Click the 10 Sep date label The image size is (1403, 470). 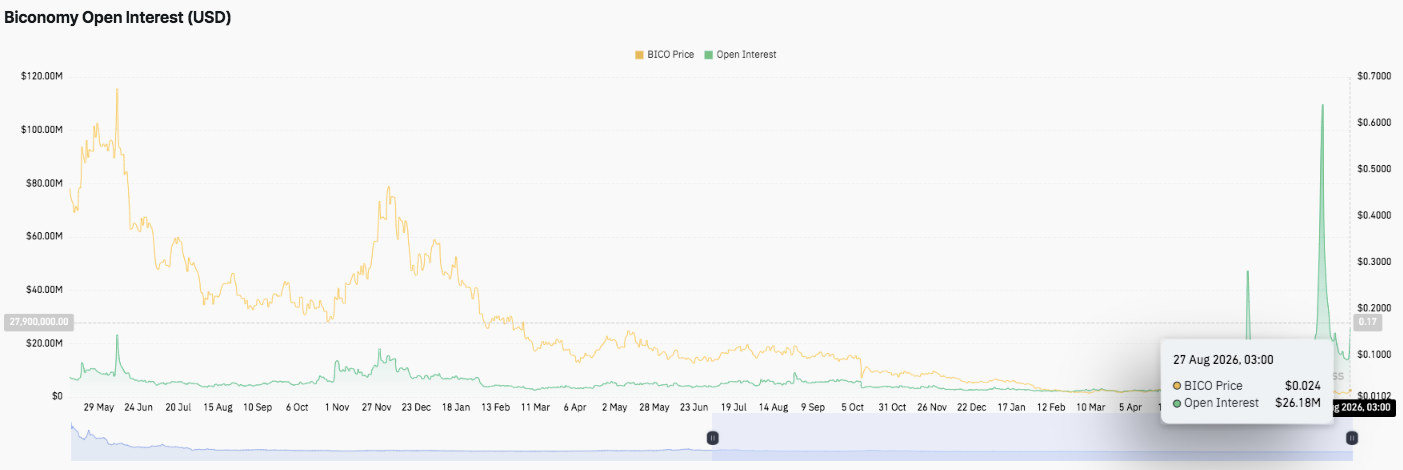click(258, 408)
